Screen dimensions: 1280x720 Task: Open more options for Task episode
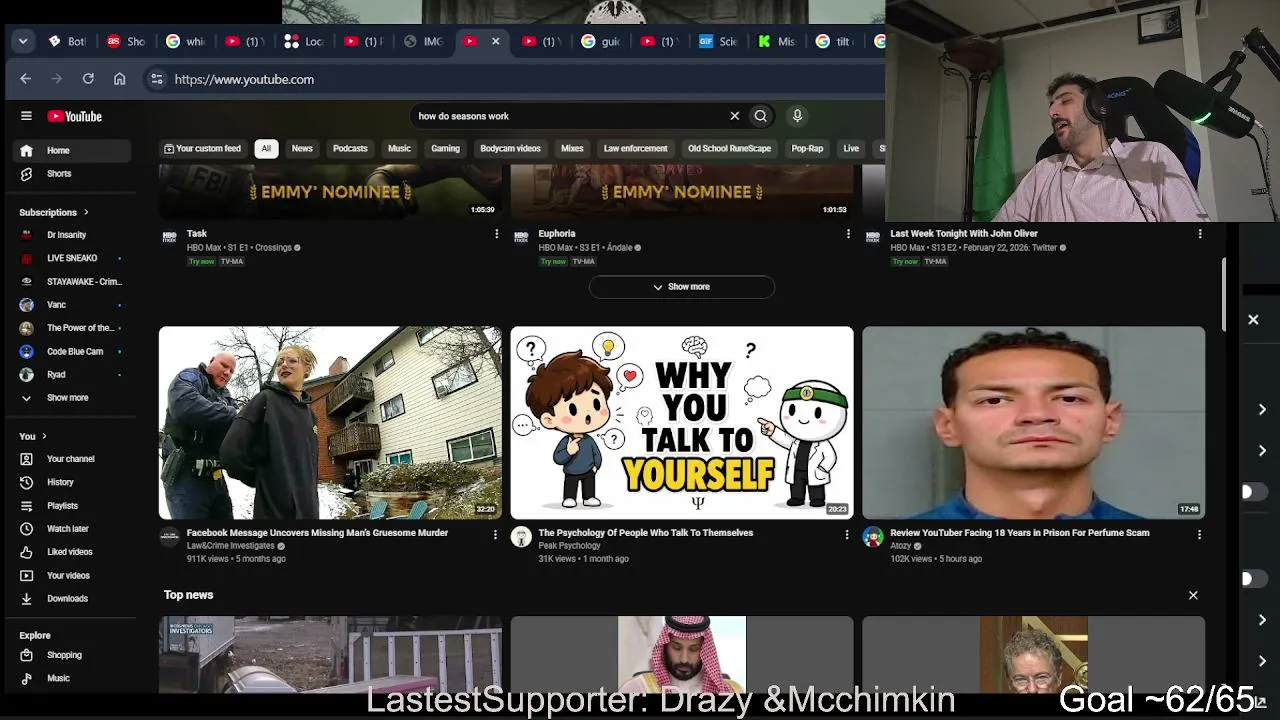tap(496, 234)
